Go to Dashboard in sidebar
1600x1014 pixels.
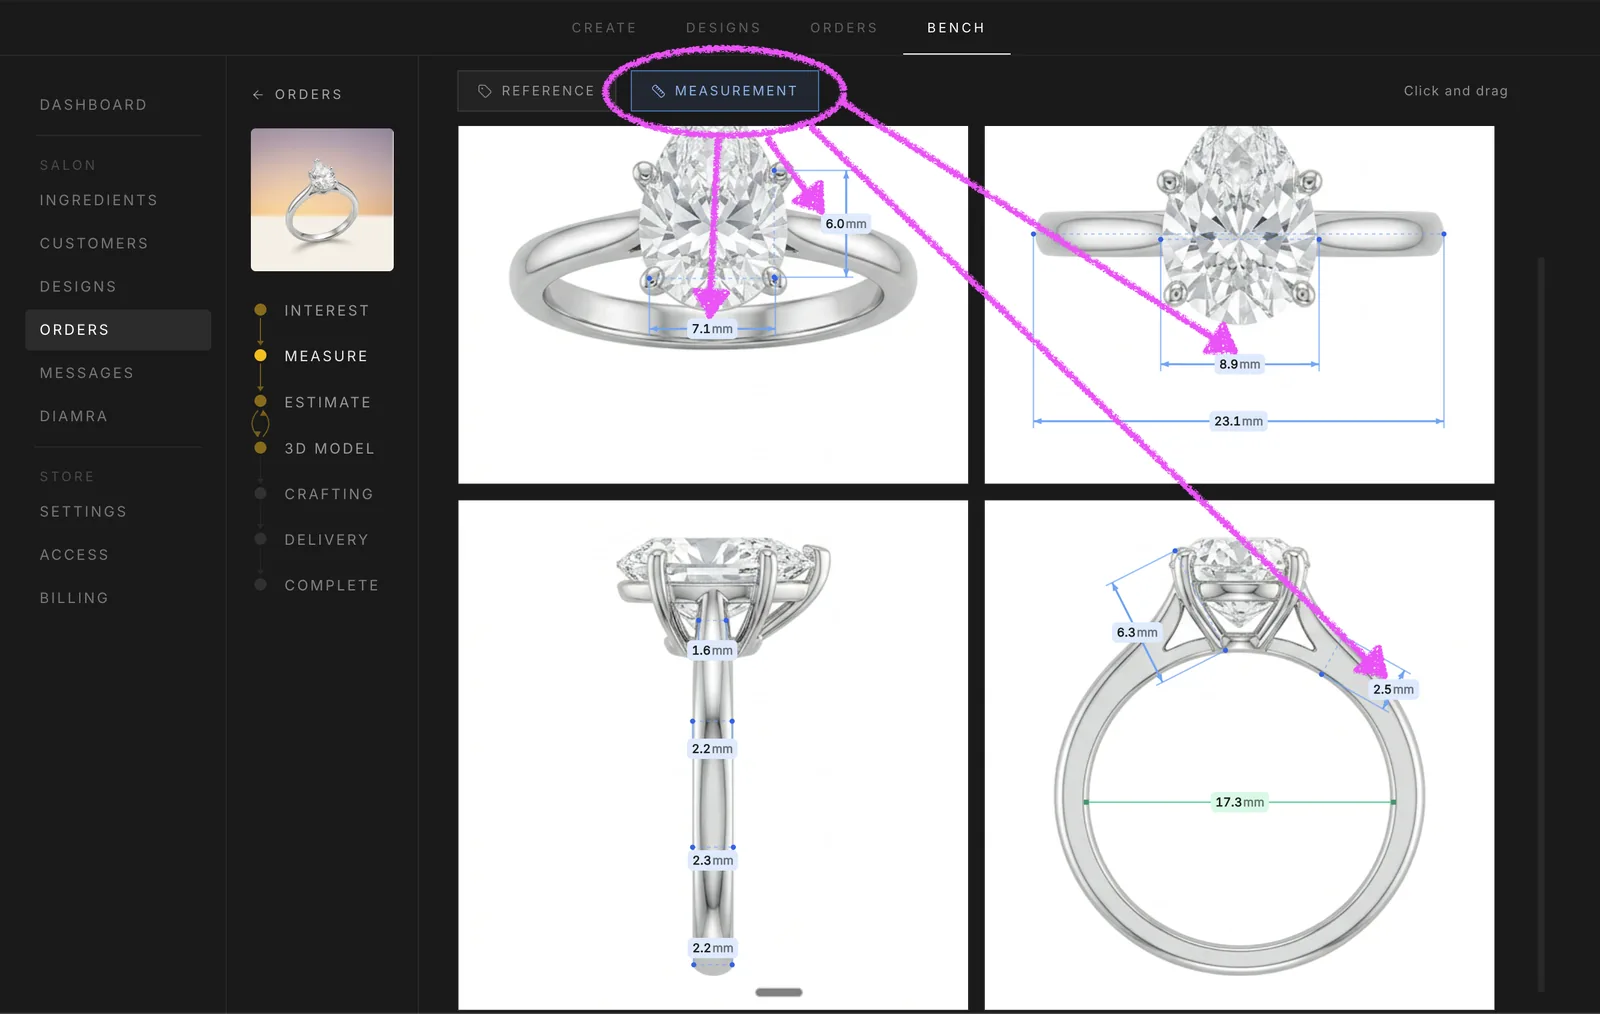(x=93, y=105)
